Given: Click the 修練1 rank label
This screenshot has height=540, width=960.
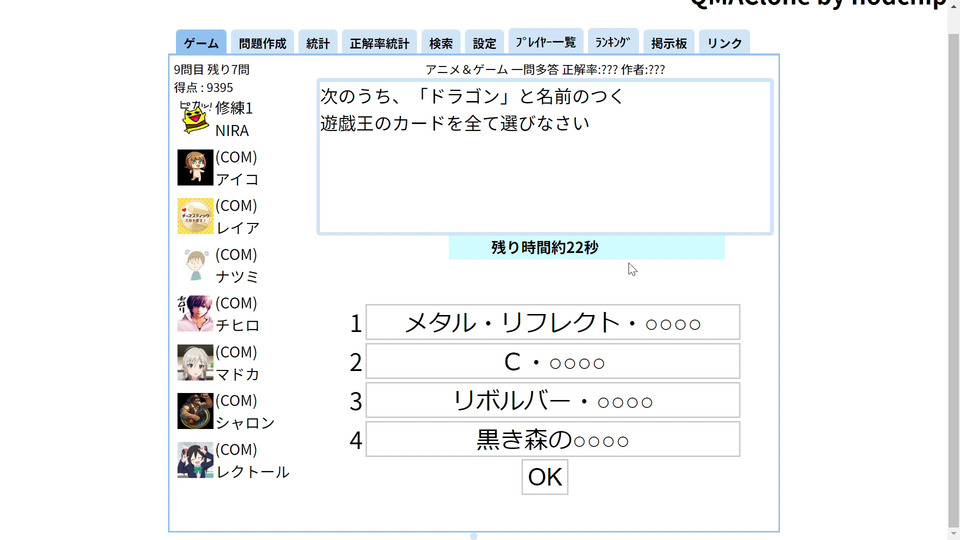Looking at the screenshot, I should pyautogui.click(x=234, y=108).
